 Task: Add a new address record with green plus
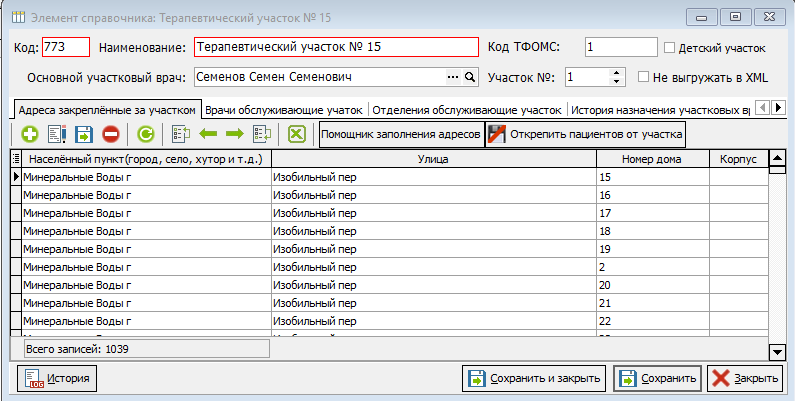[29, 134]
